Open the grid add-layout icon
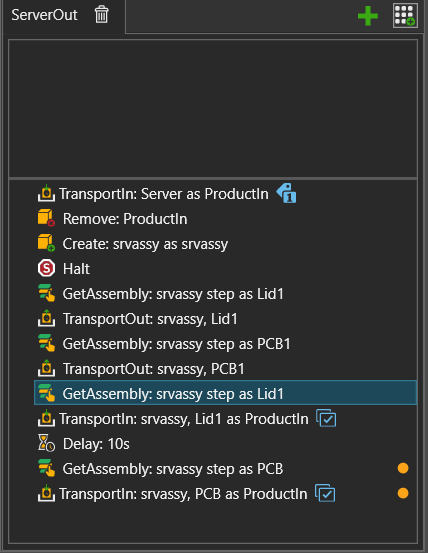 tap(405, 15)
